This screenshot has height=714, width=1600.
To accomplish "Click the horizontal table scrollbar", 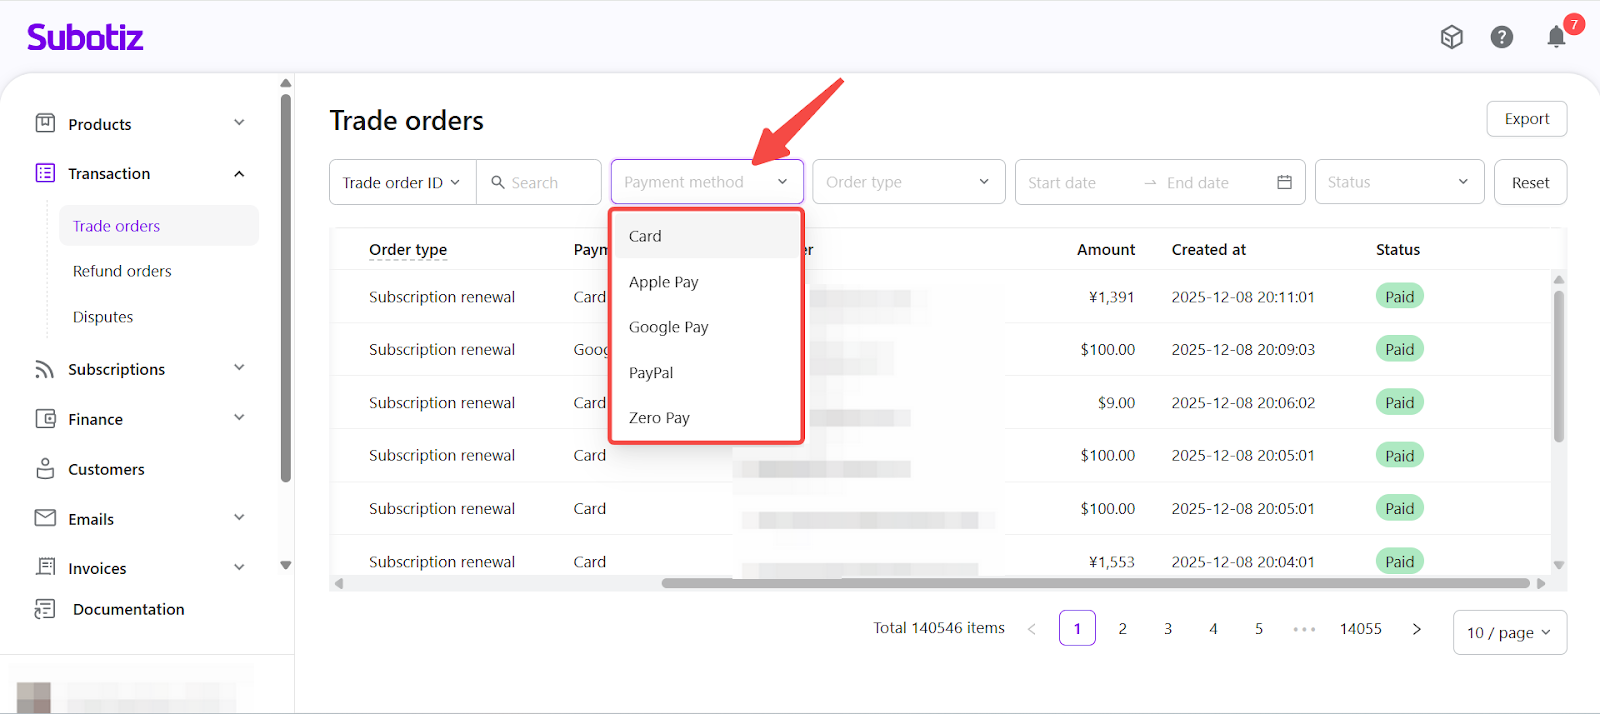I will click(1095, 583).
